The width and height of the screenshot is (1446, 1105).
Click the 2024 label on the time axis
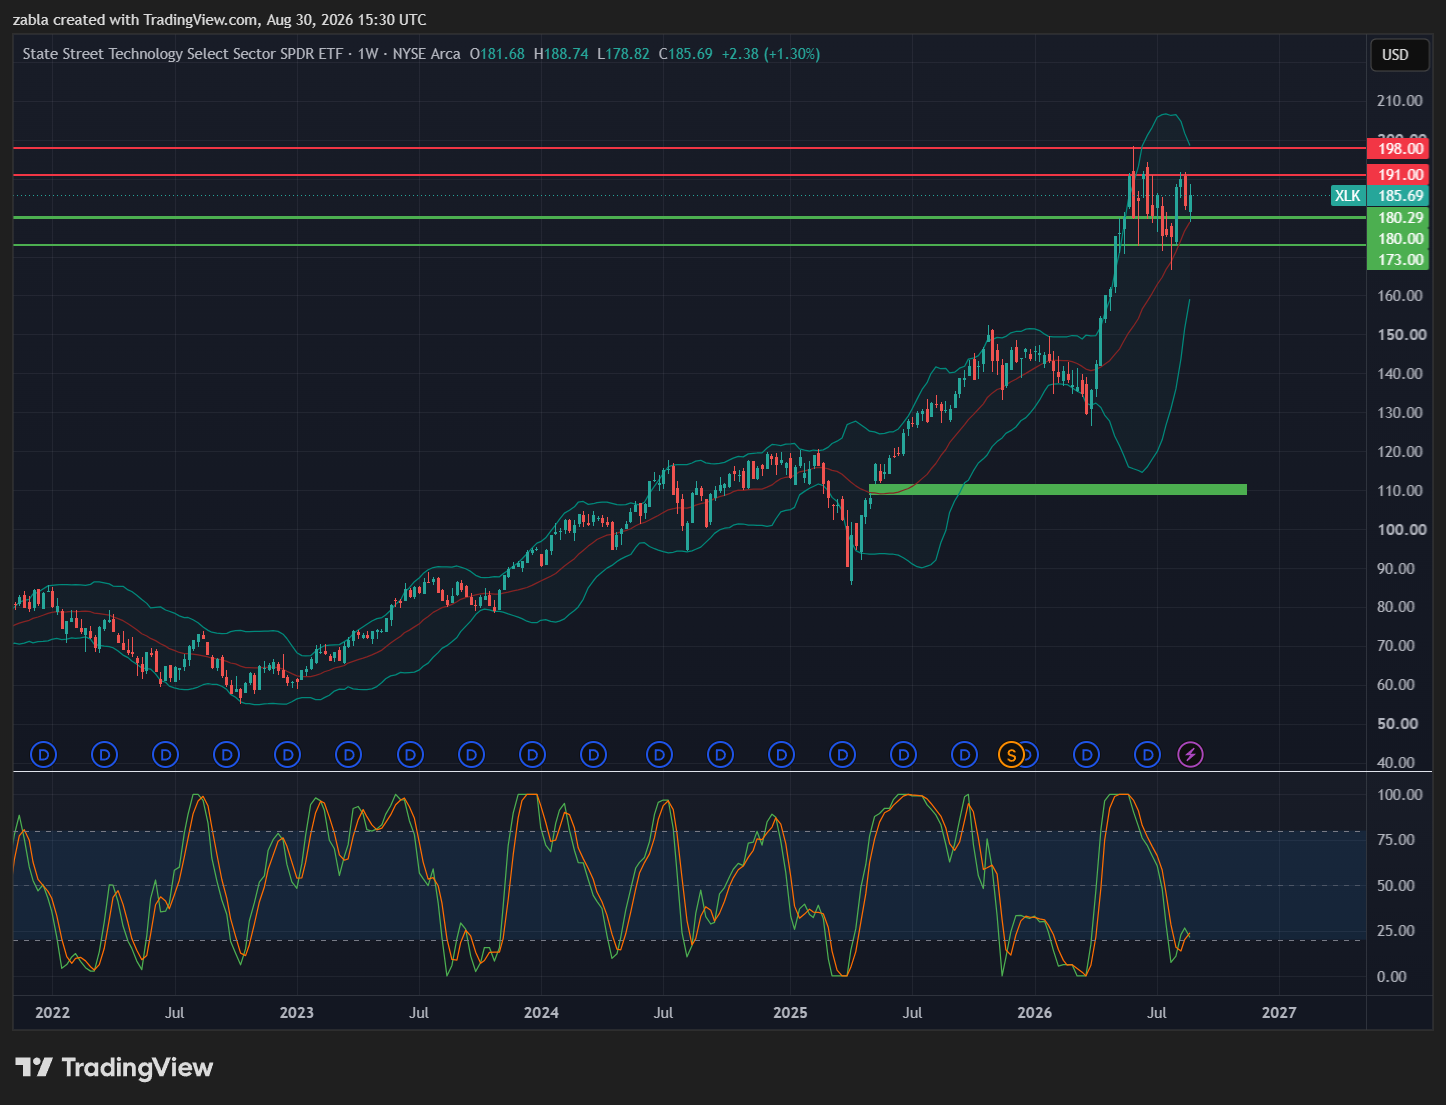pos(541,1013)
